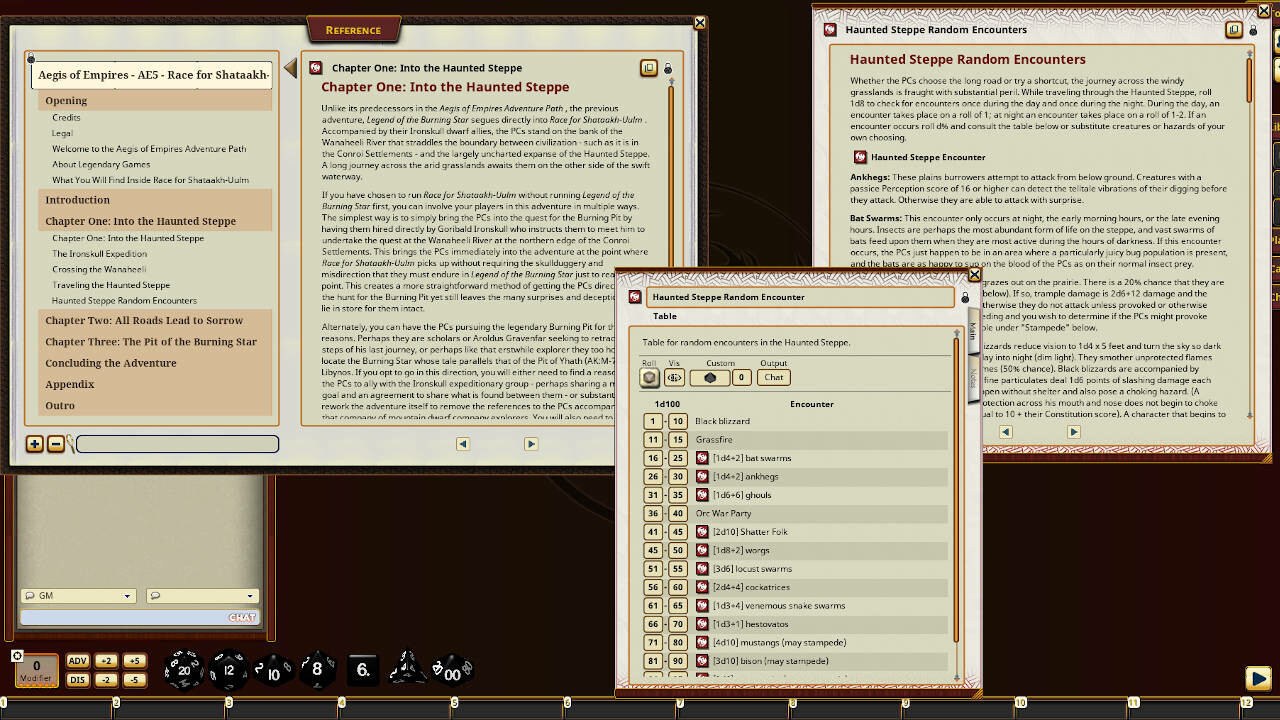Collapse all index entries with minus button

(56, 444)
